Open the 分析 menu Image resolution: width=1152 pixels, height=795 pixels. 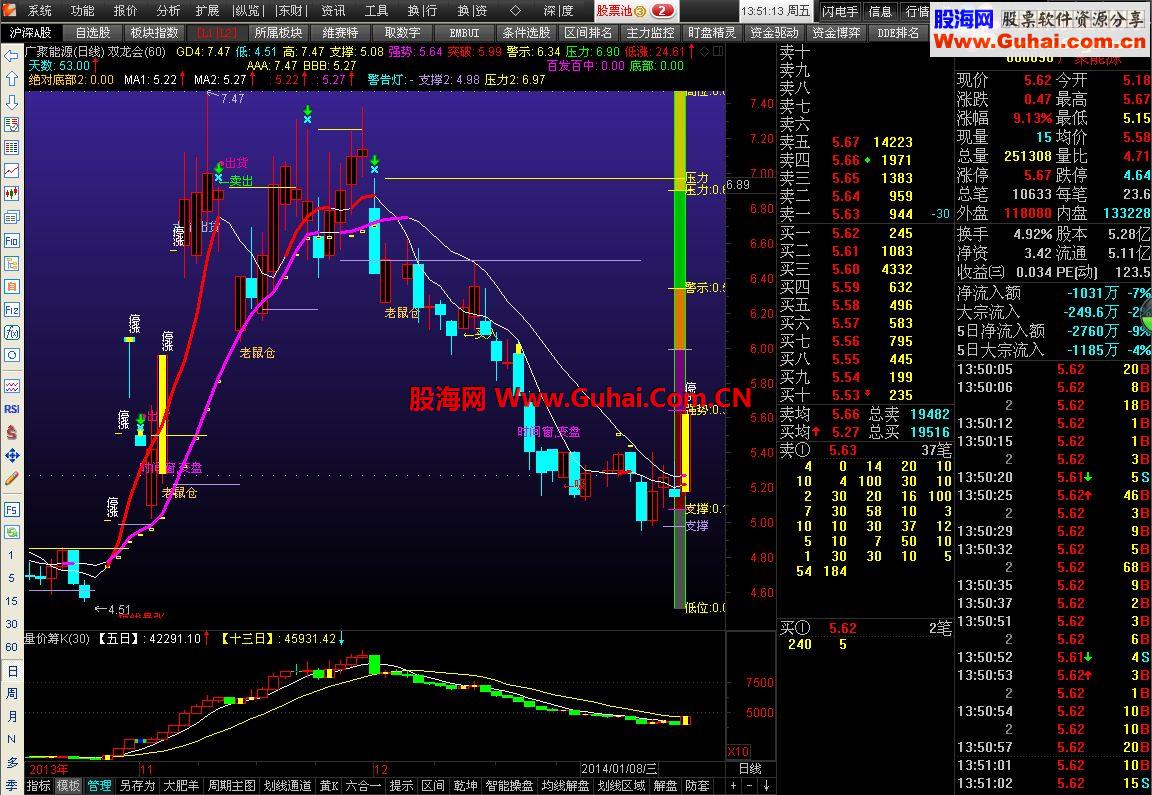(168, 10)
